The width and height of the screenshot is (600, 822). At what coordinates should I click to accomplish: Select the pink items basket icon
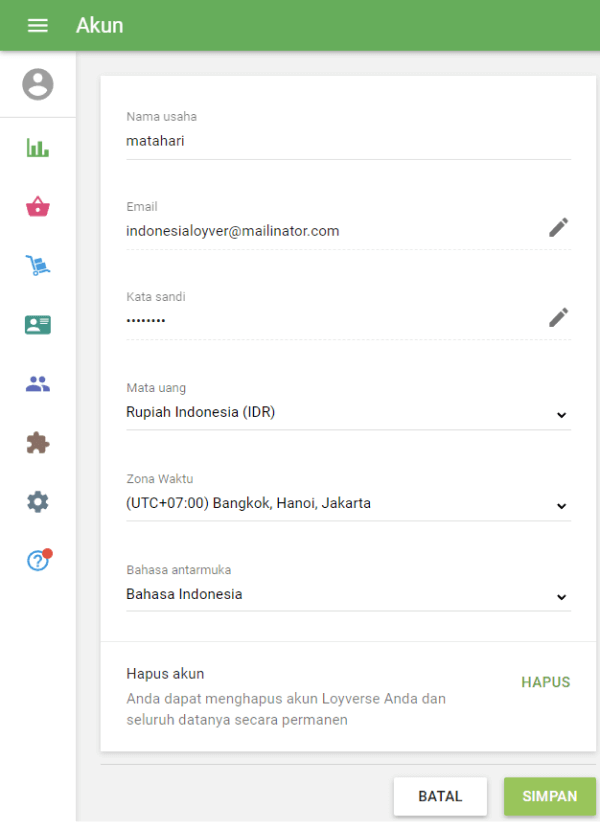tap(38, 206)
